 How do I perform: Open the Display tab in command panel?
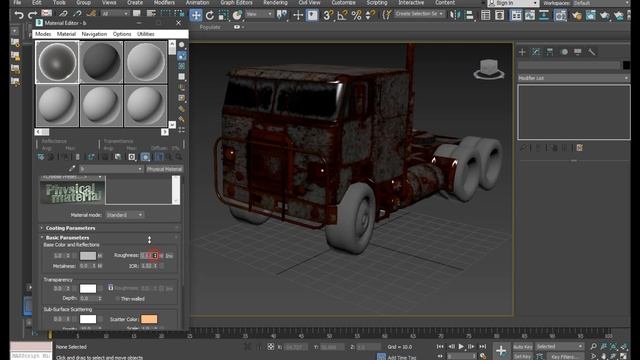click(x=578, y=52)
